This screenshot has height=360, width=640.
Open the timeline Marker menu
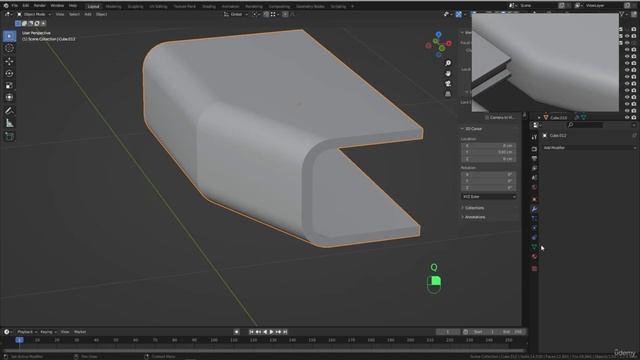click(x=80, y=332)
